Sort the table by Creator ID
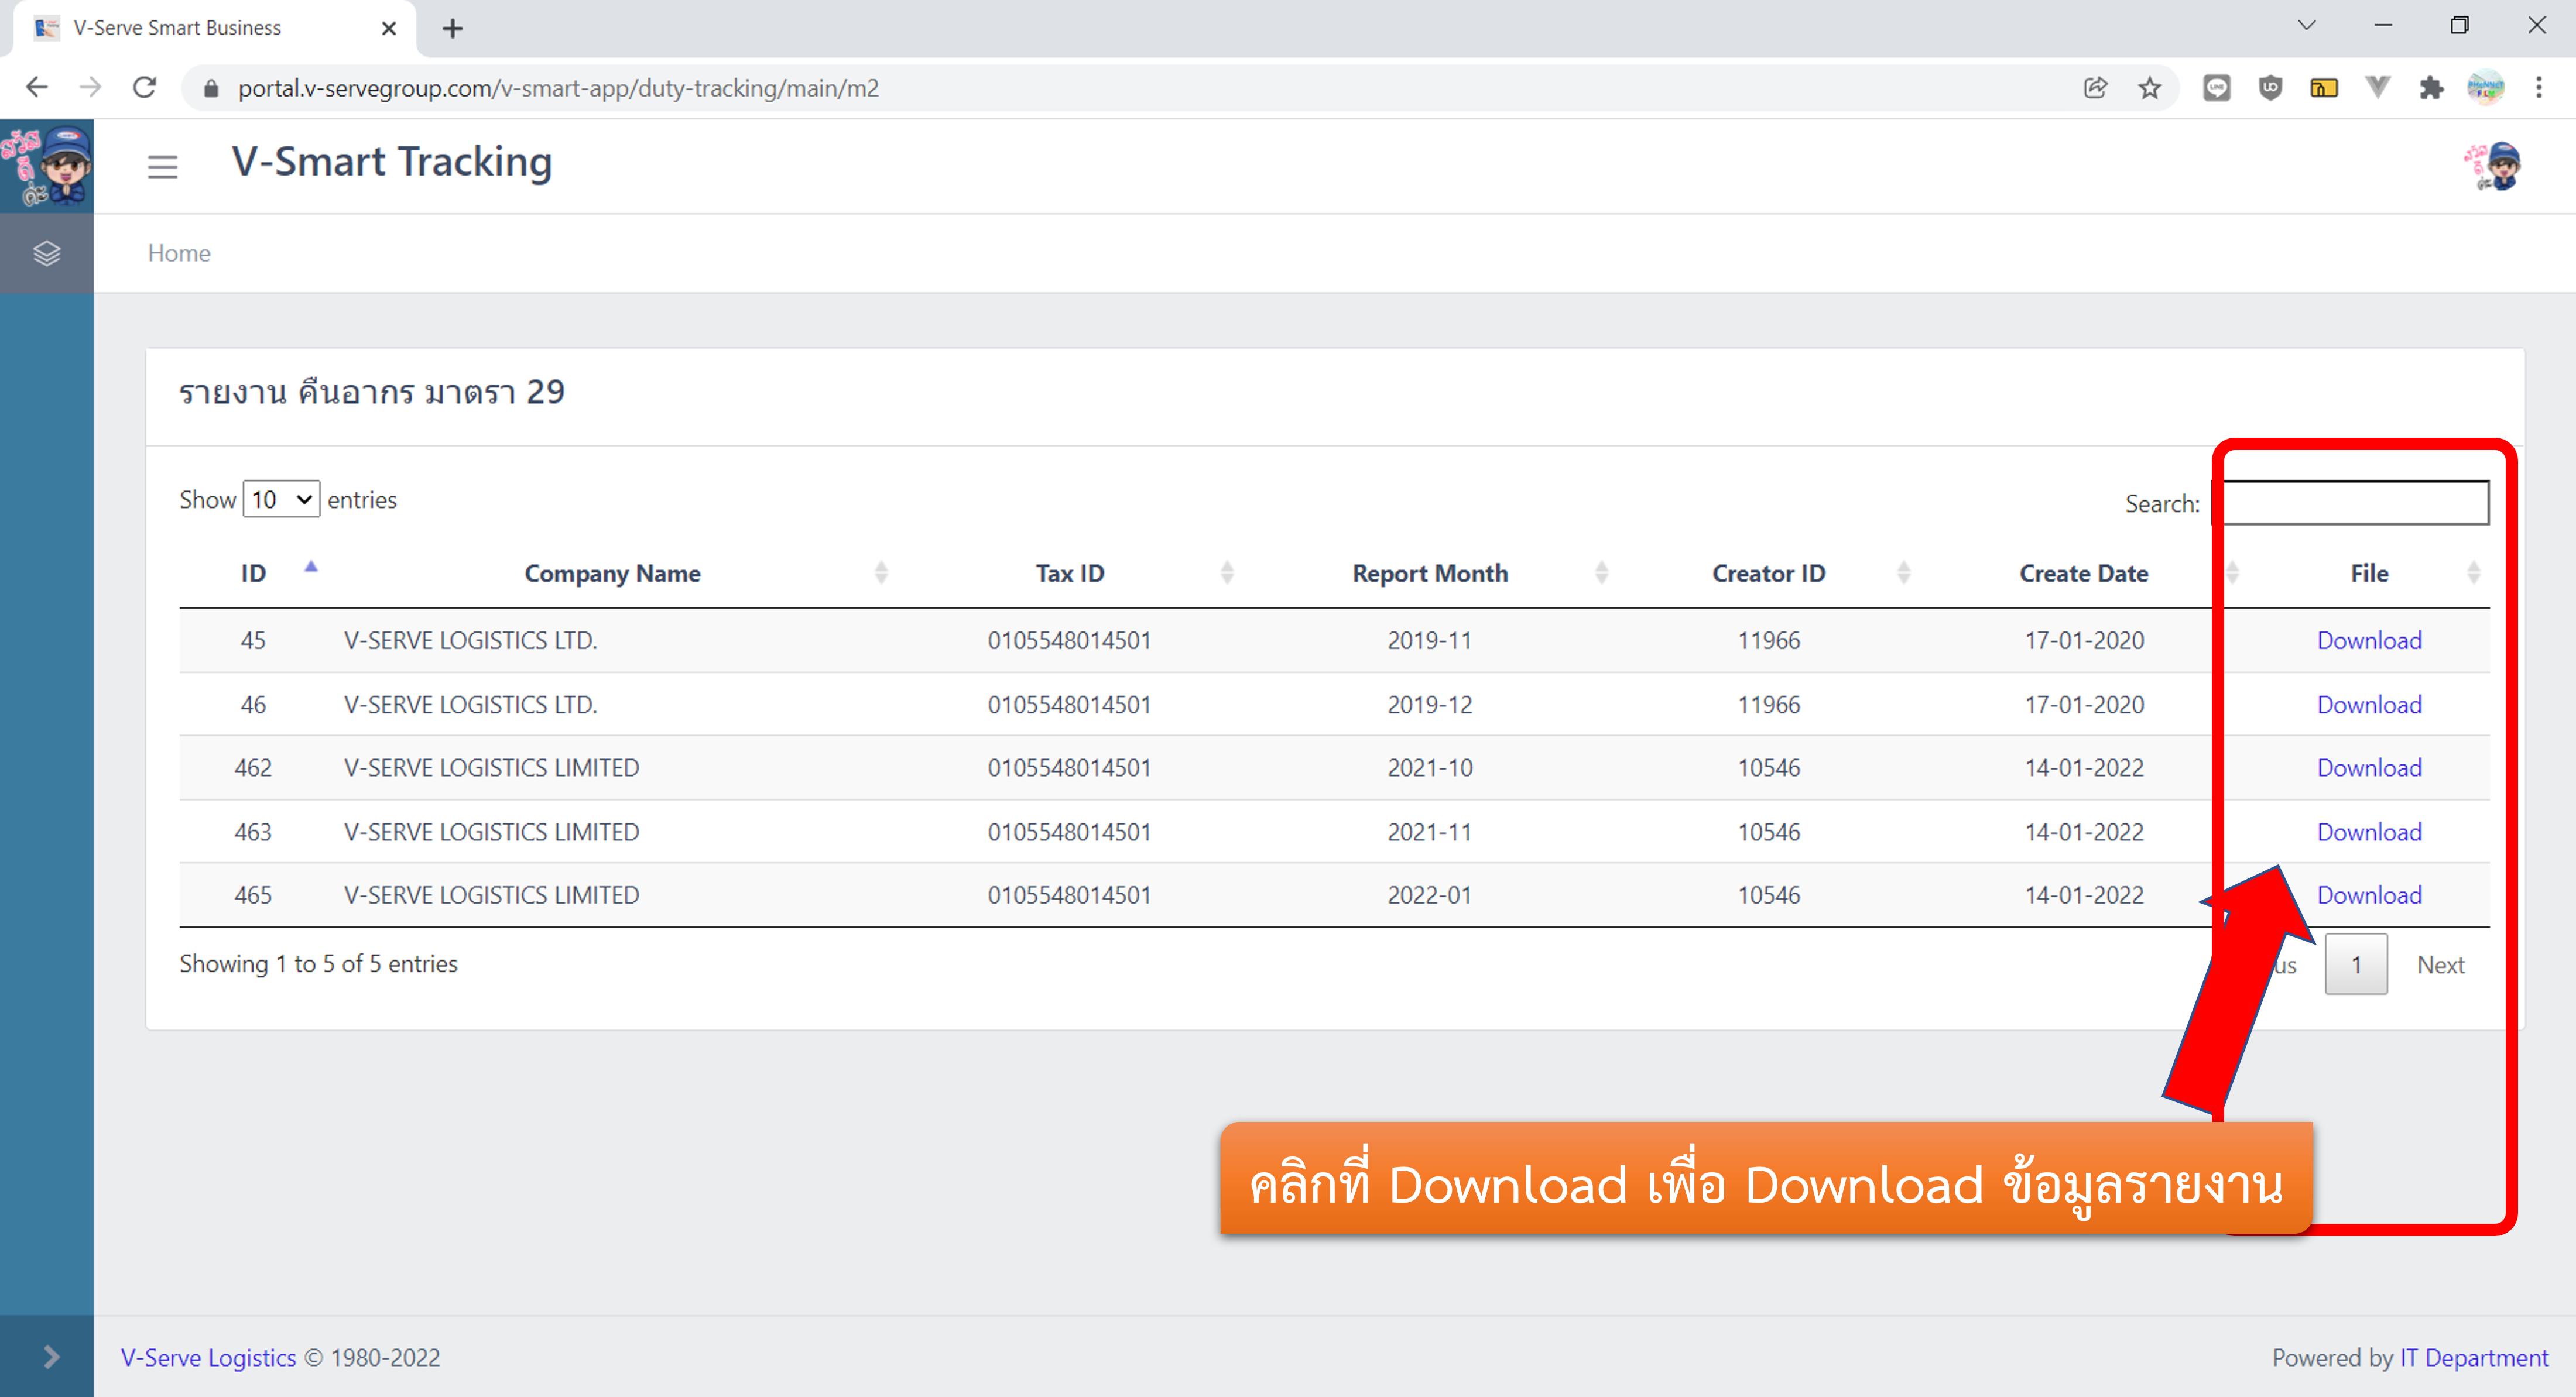The width and height of the screenshot is (2576, 1397). tap(1768, 573)
